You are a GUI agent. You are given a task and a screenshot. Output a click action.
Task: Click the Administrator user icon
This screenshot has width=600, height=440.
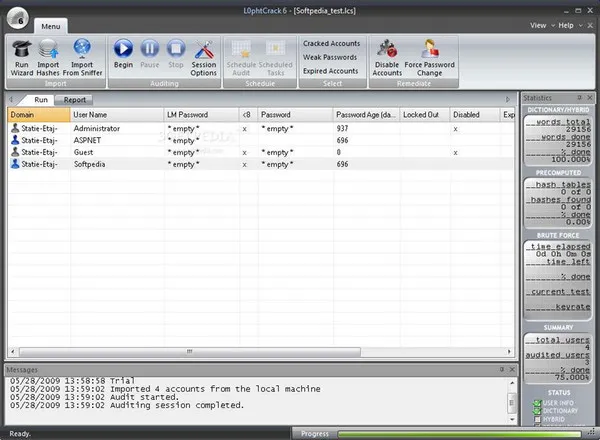pyautogui.click(x=15, y=128)
